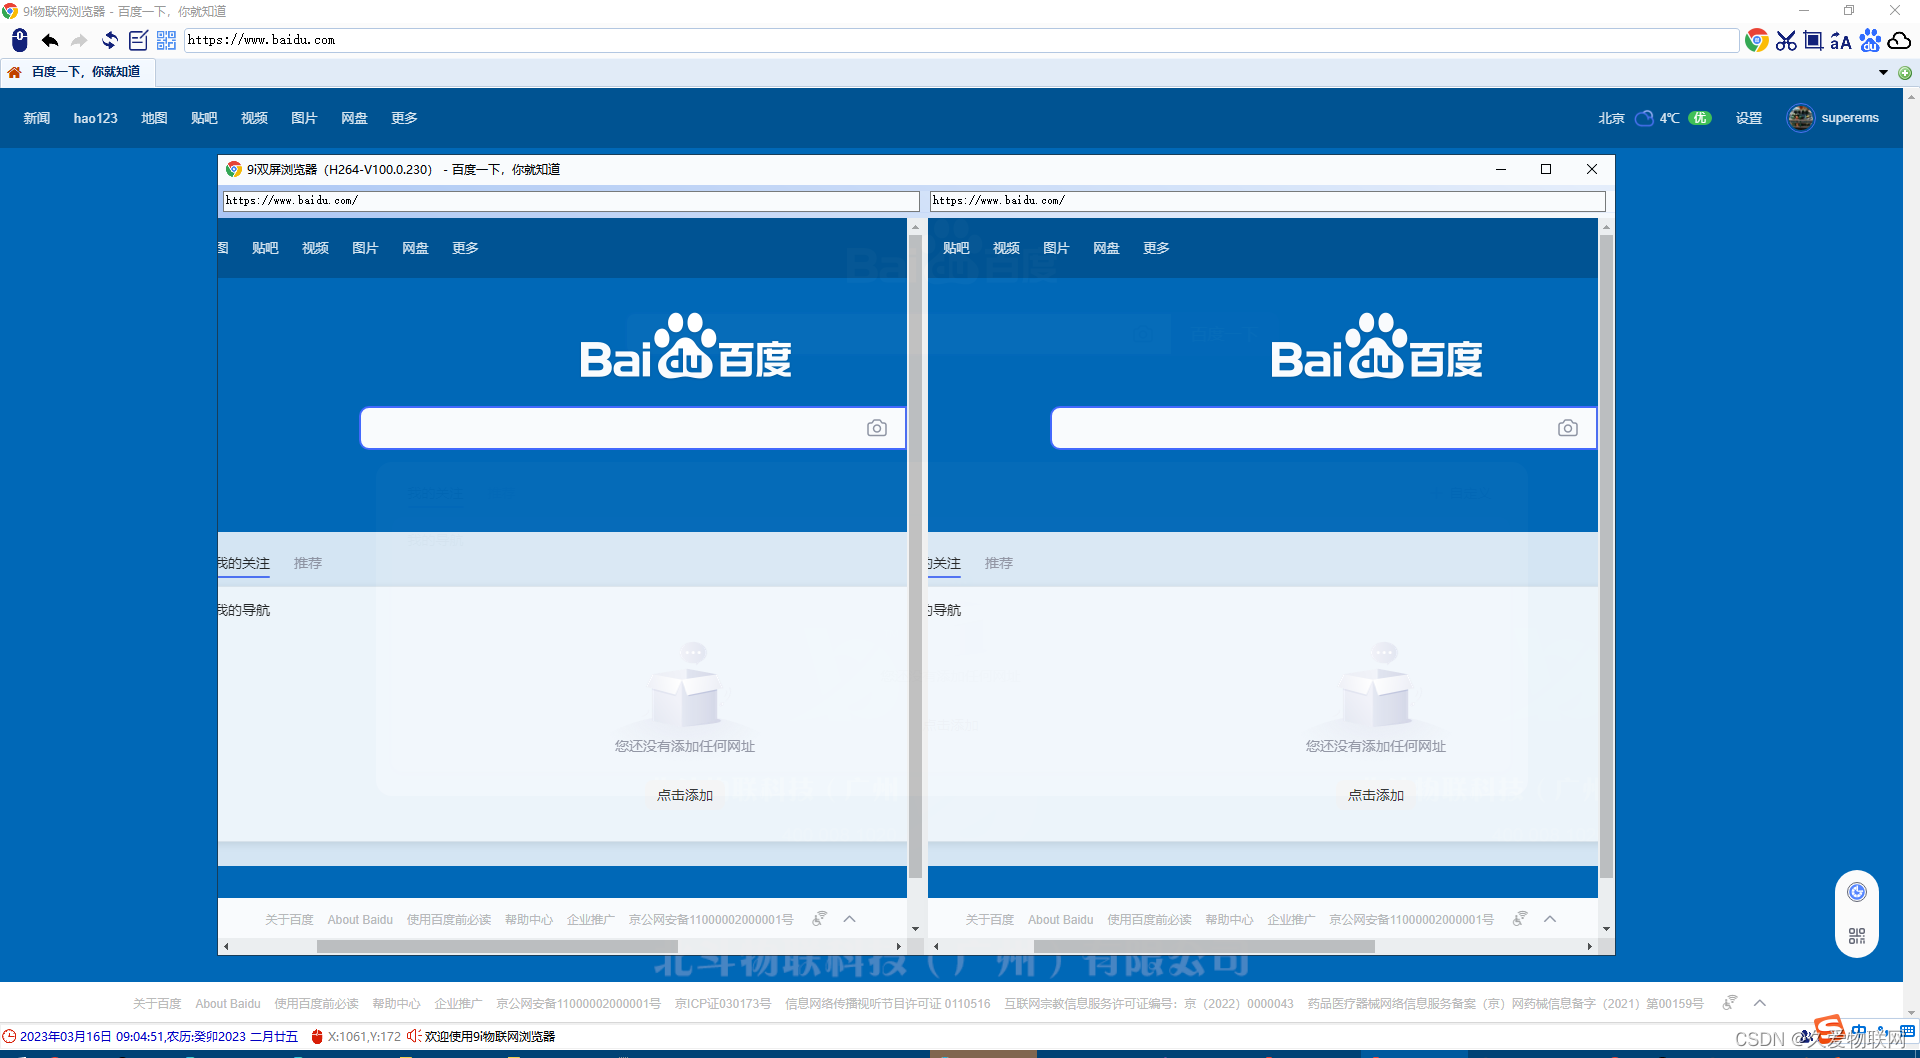The width and height of the screenshot is (1920, 1058).
Task: Click the Baidu paw icon
Action: pos(1871,41)
